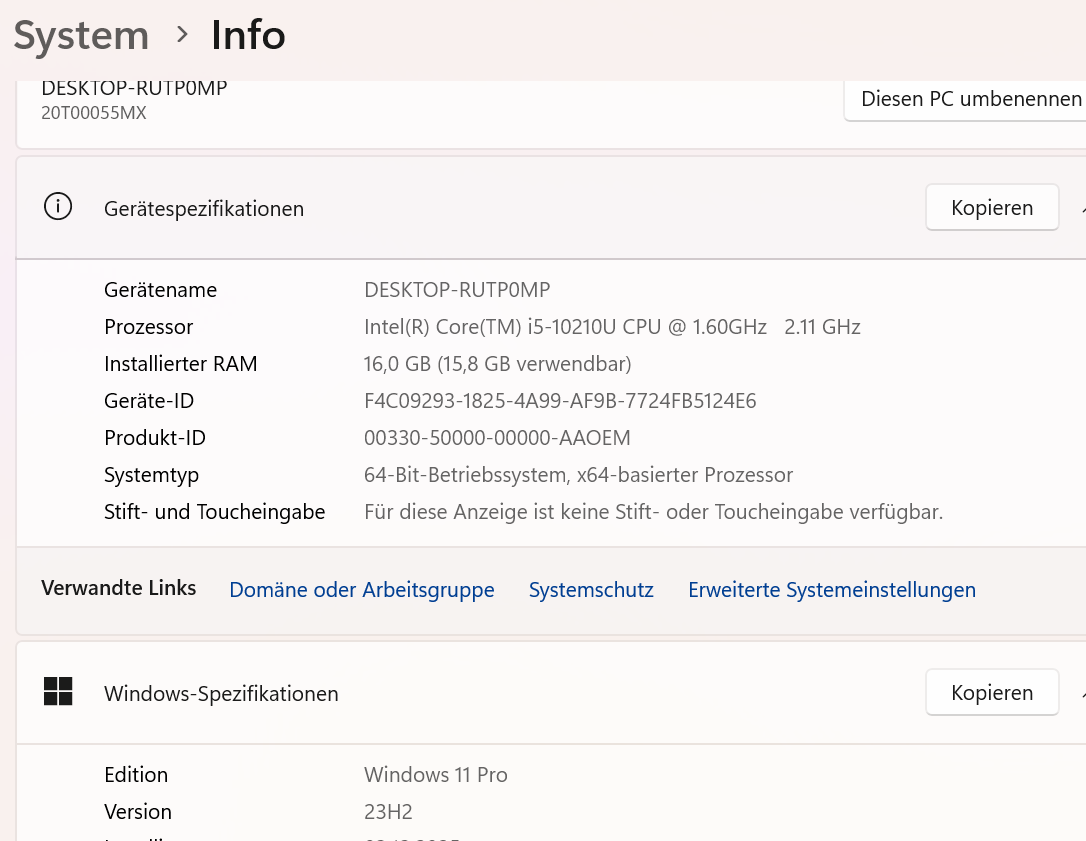Viewport: 1086px width, 841px height.
Task: Copy Windows specifications with the Kopieren button
Action: pyautogui.click(x=991, y=693)
